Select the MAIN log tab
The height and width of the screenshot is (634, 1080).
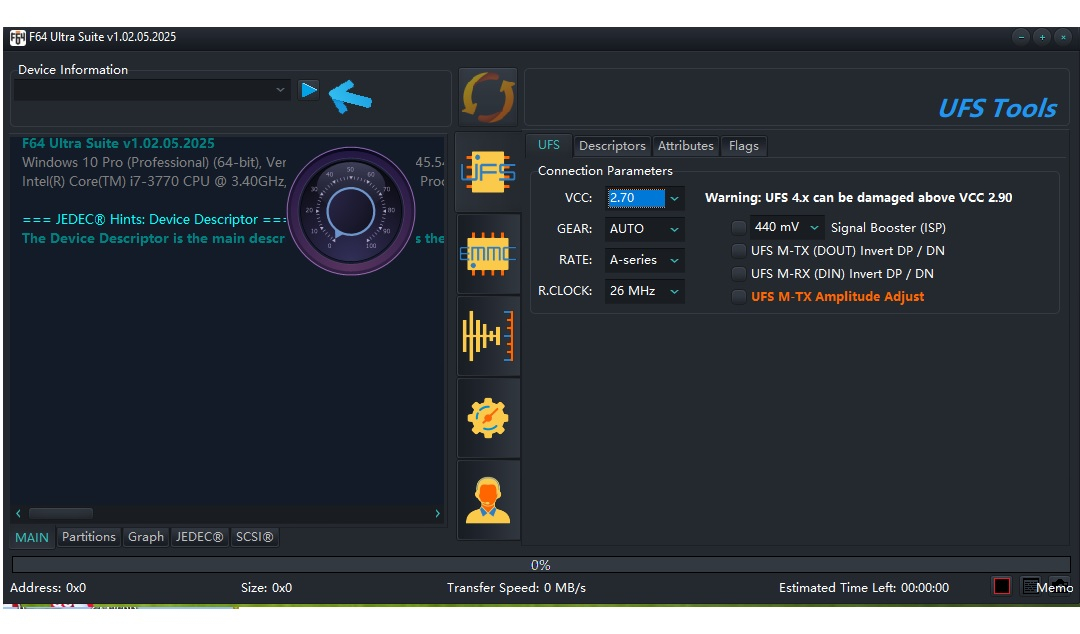(x=32, y=538)
